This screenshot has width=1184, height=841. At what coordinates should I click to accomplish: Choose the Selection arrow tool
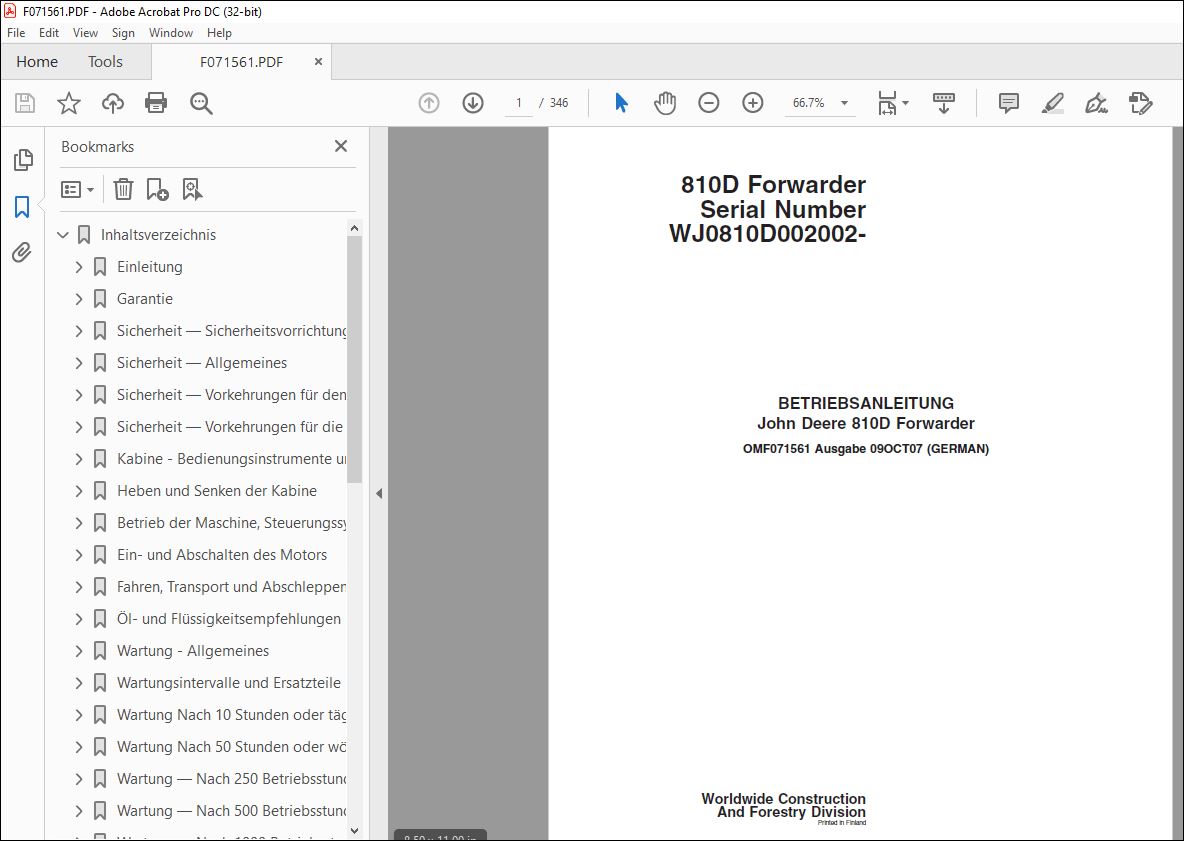621,103
